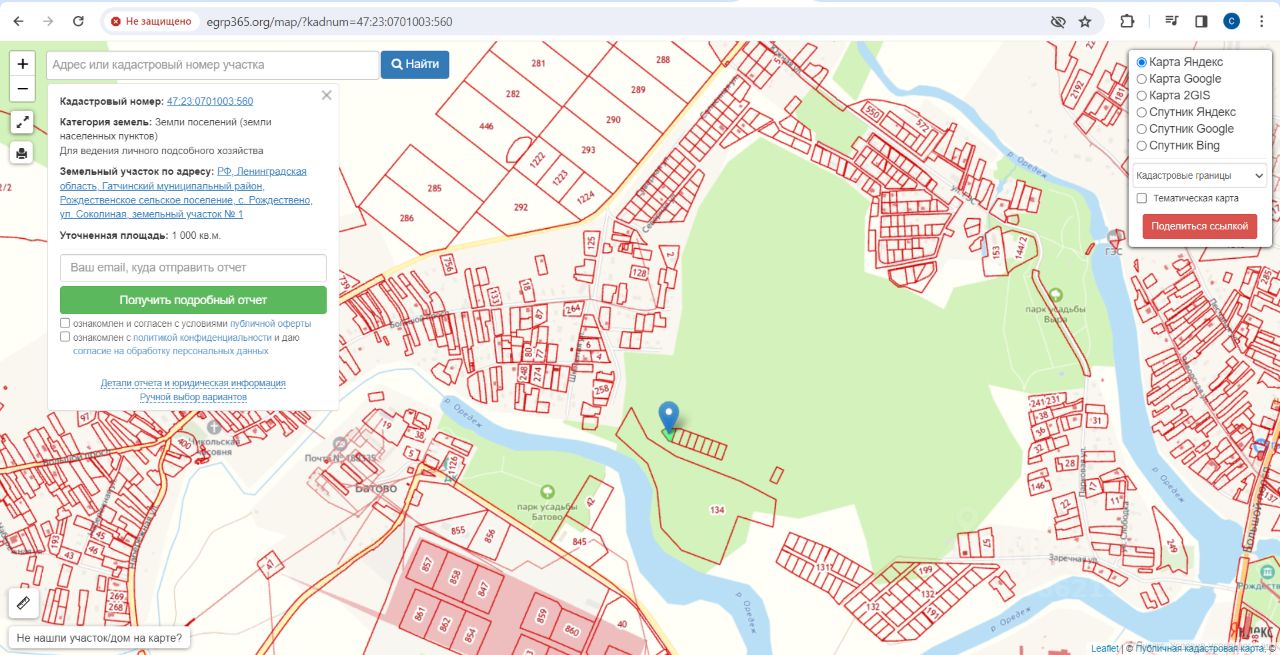
Task: Enable the Тематическая карта checkbox
Action: 1142,198
